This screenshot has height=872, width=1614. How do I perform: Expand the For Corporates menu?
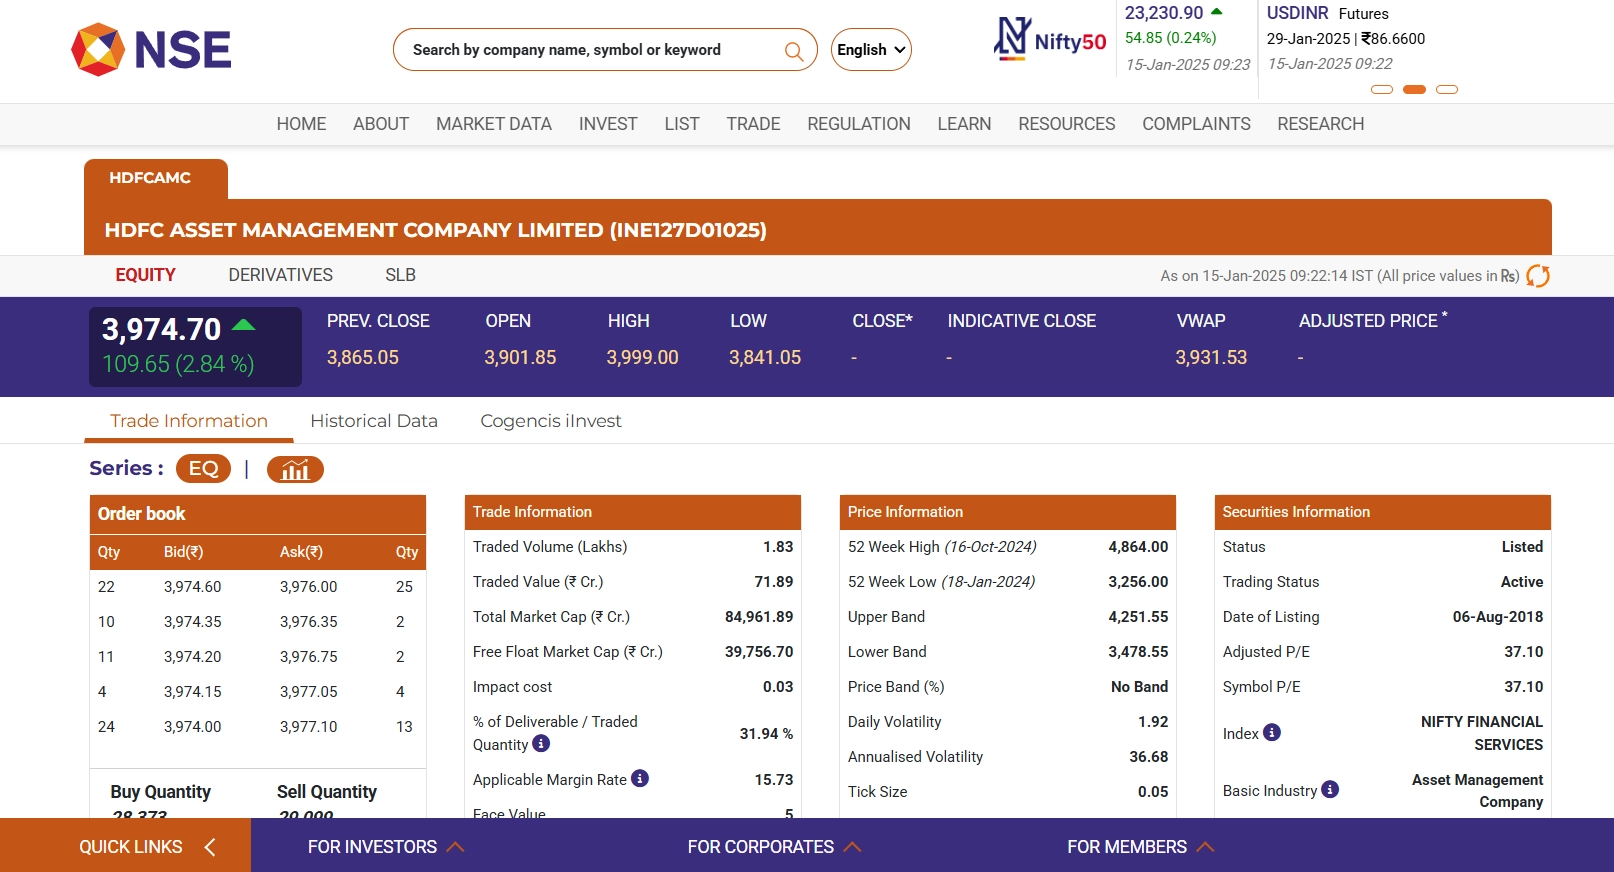click(x=773, y=847)
